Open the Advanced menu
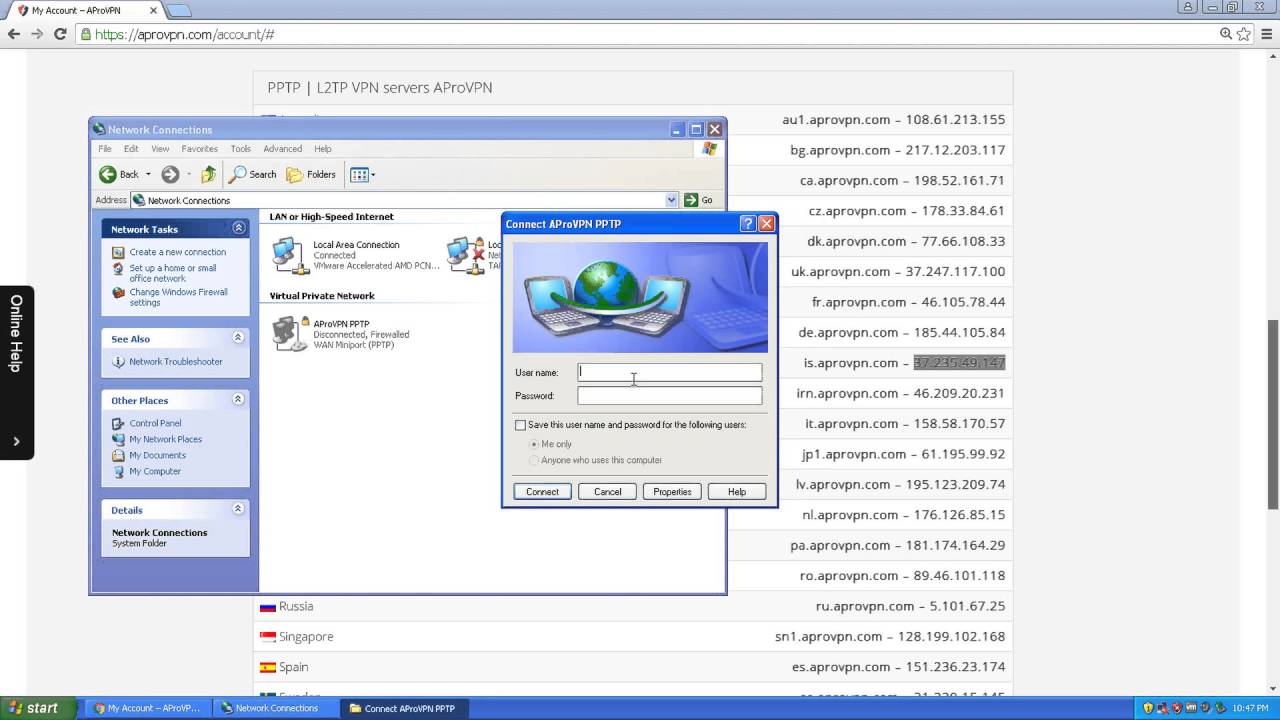The height and width of the screenshot is (720, 1280). click(x=283, y=149)
